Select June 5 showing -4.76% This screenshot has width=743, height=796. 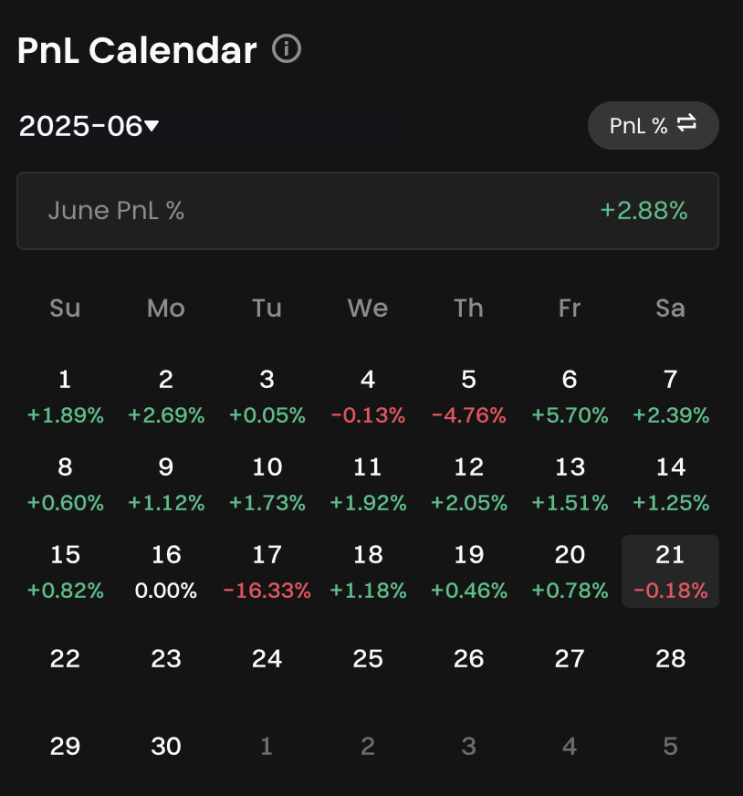tap(468, 396)
